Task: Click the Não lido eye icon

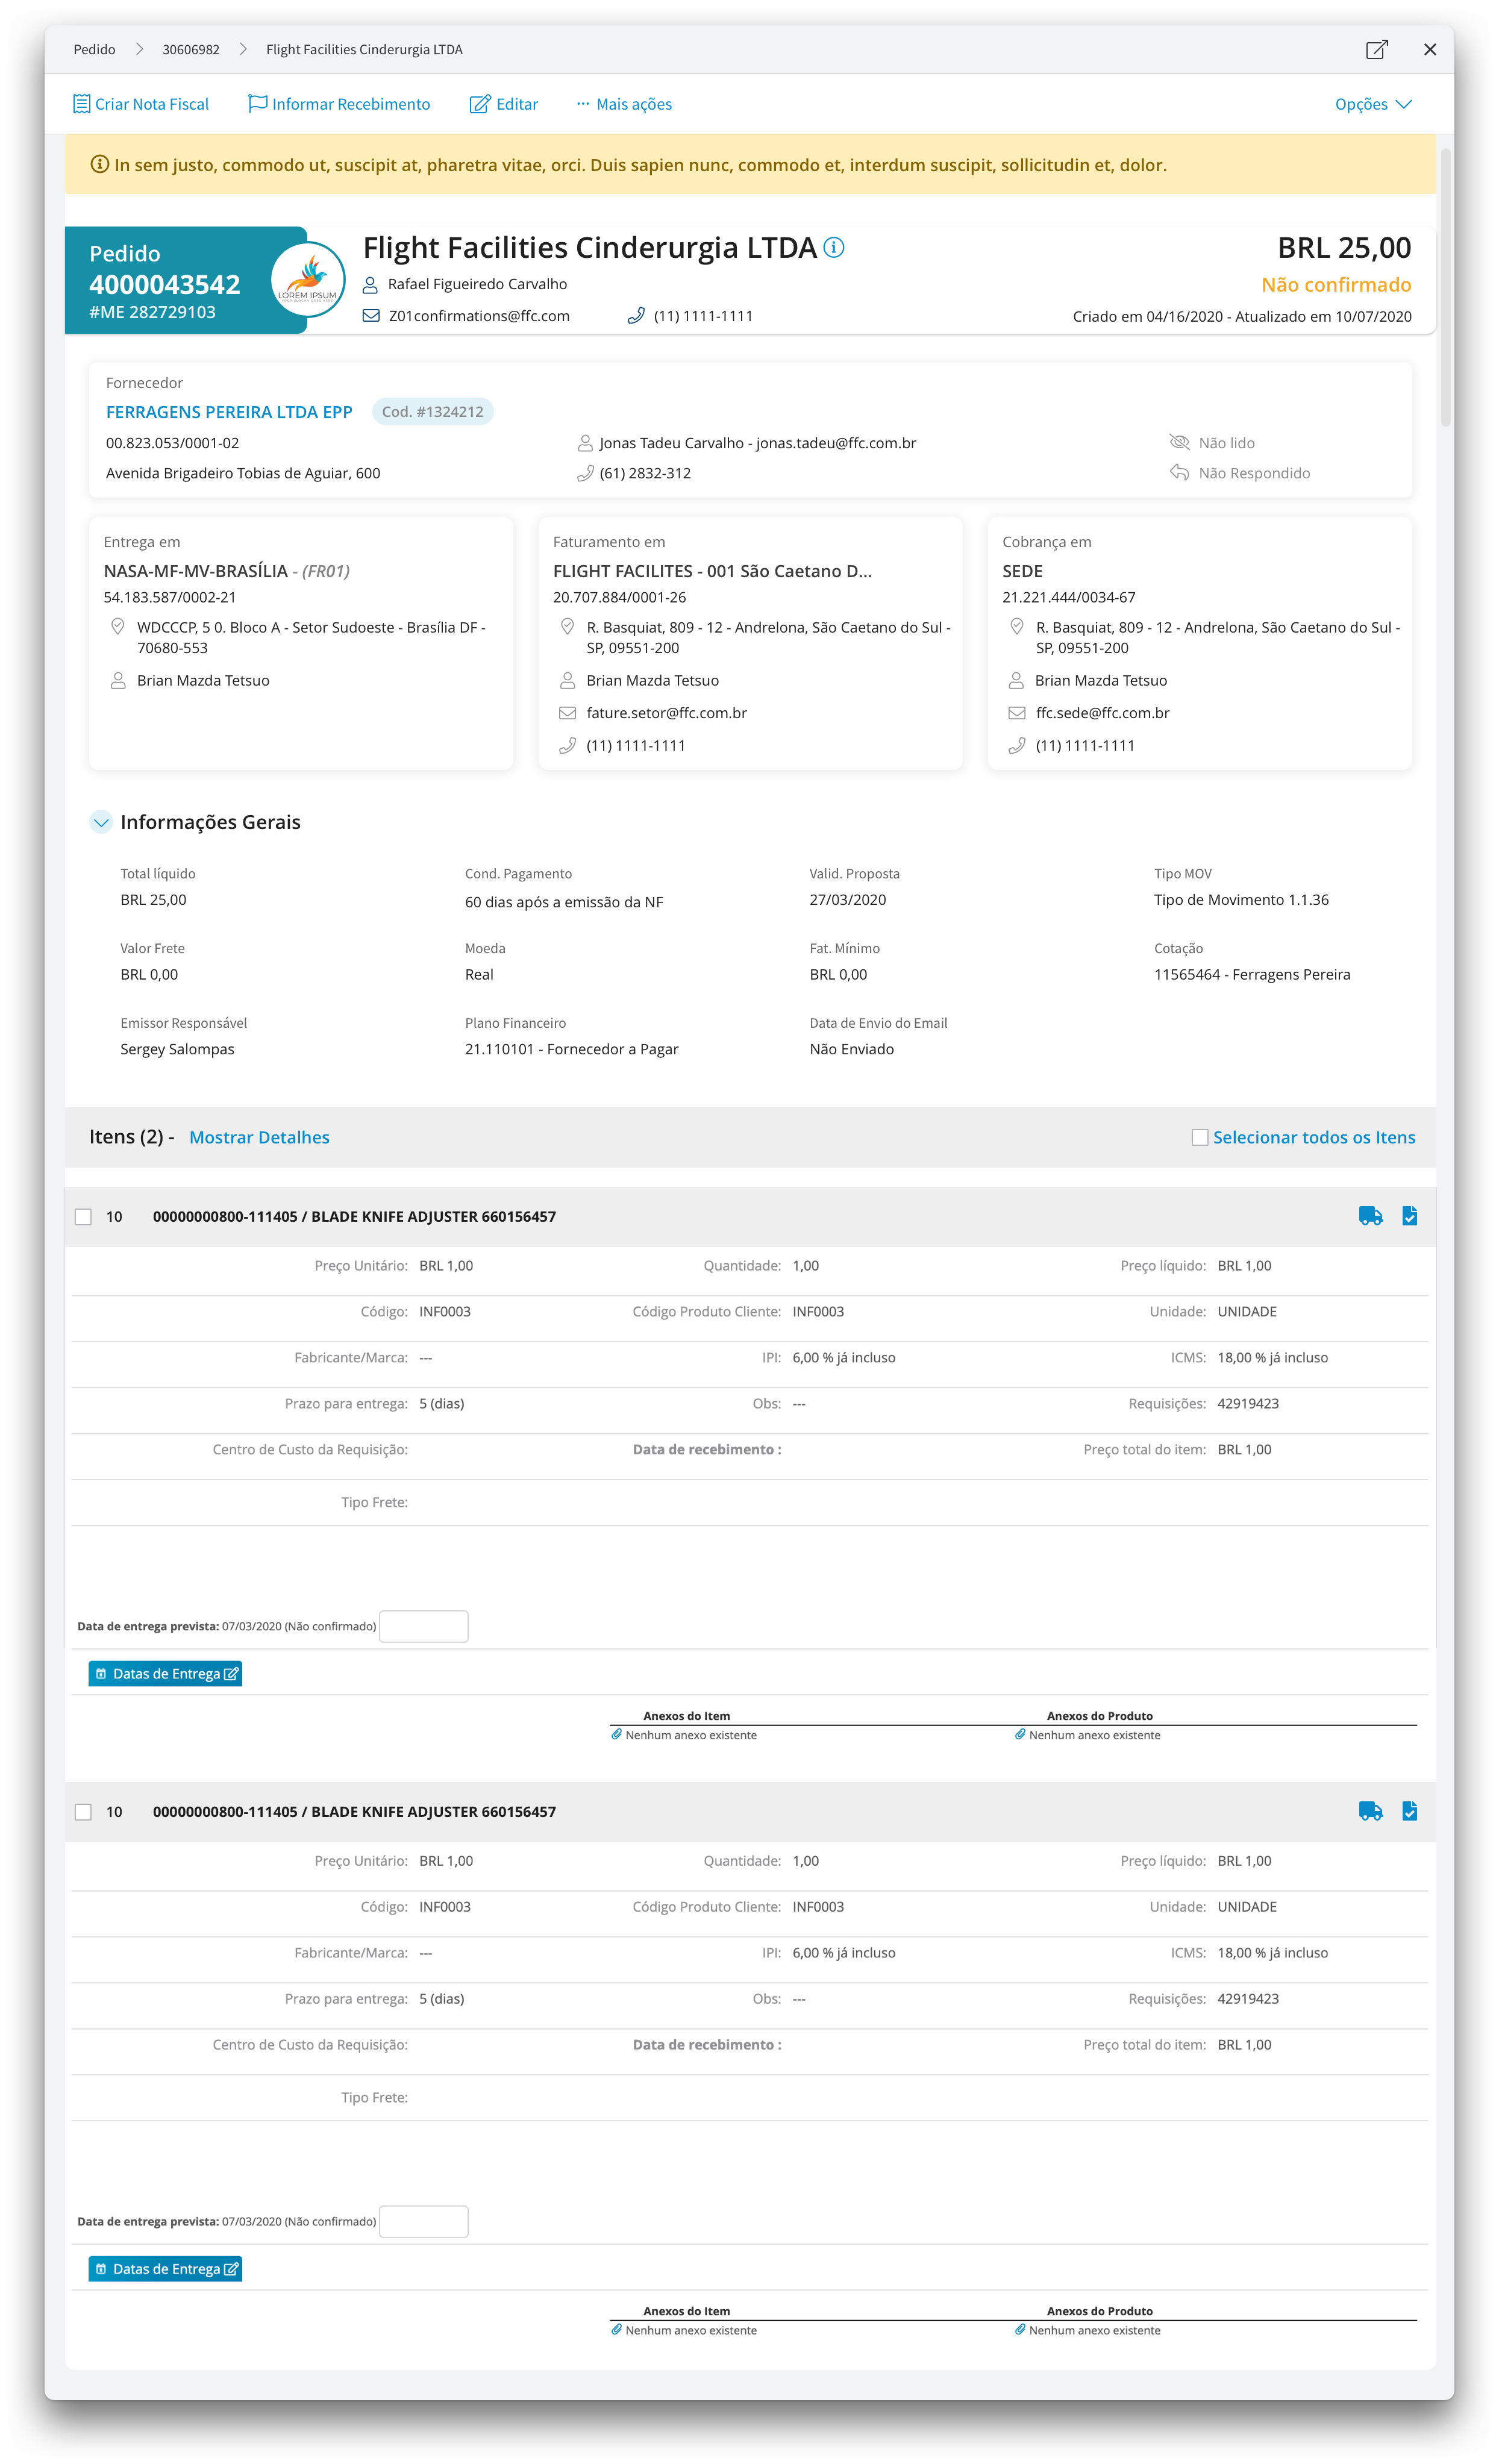Action: pos(1179,442)
